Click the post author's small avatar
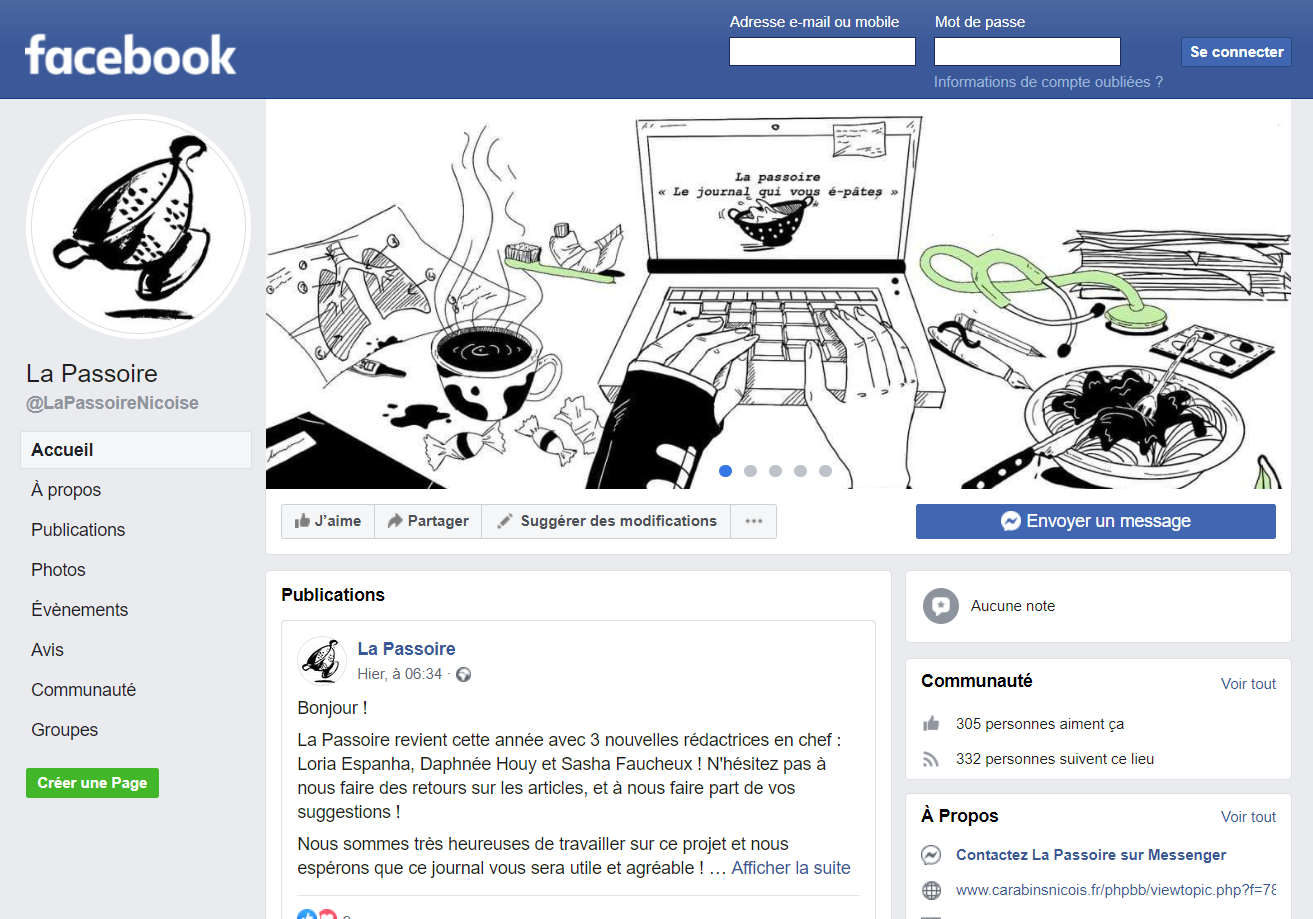The image size is (1313, 919). 322,660
